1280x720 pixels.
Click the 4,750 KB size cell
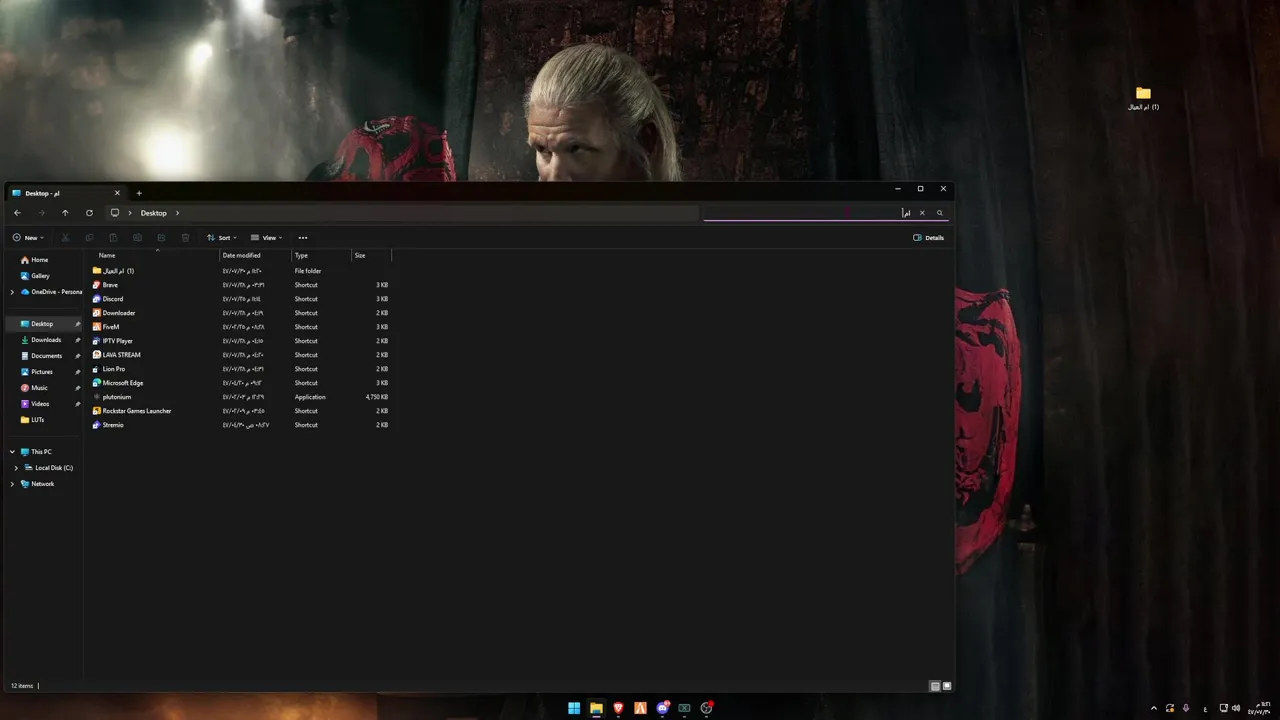[x=377, y=397]
